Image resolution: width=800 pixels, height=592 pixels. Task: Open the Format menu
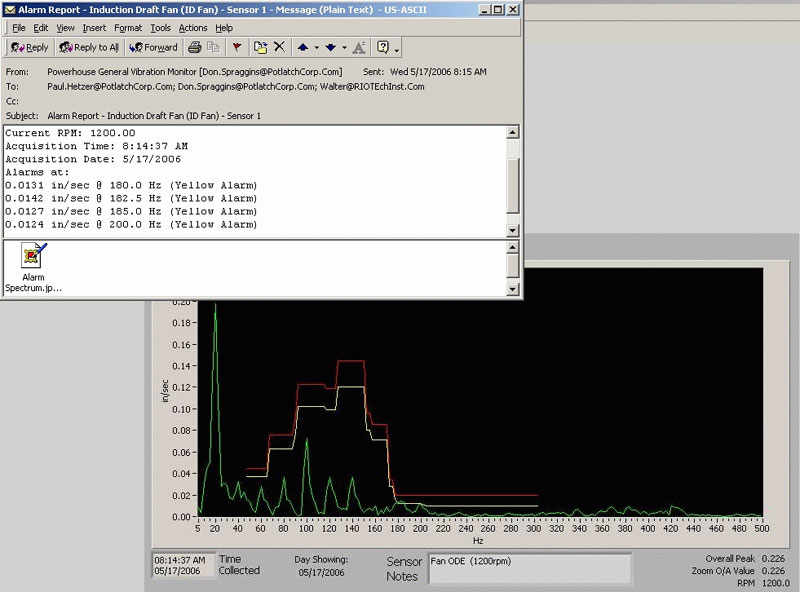pos(128,28)
